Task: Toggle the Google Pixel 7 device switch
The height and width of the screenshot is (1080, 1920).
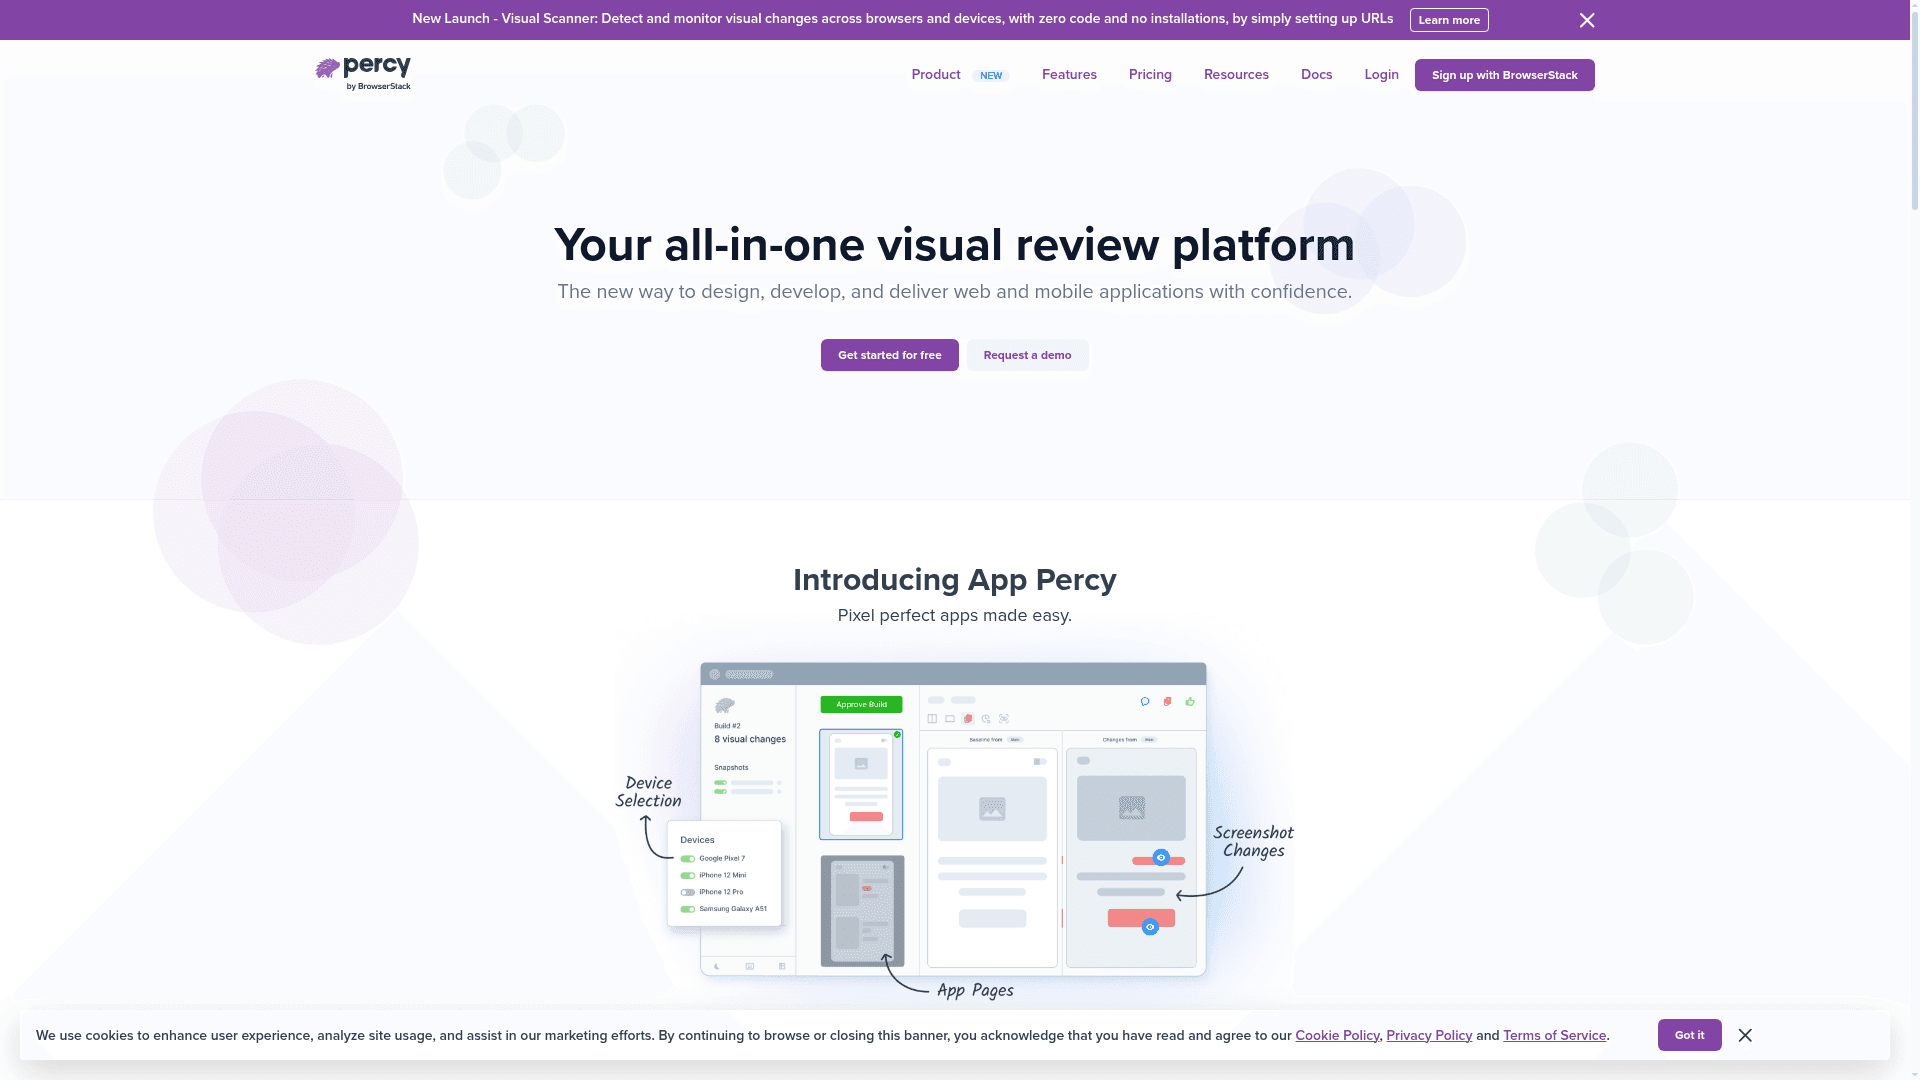Action: pyautogui.click(x=688, y=859)
